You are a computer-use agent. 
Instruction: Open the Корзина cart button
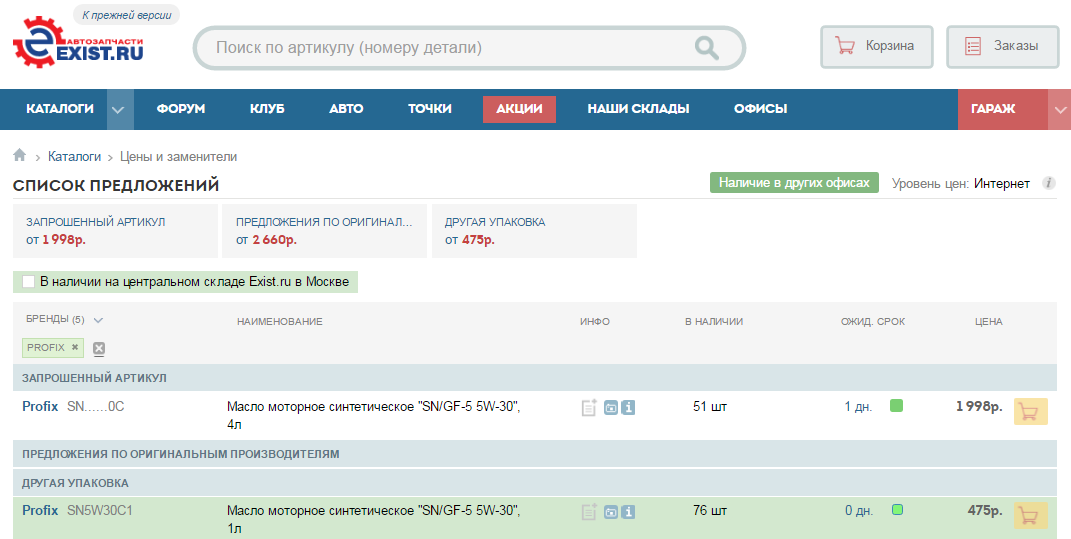coord(876,46)
